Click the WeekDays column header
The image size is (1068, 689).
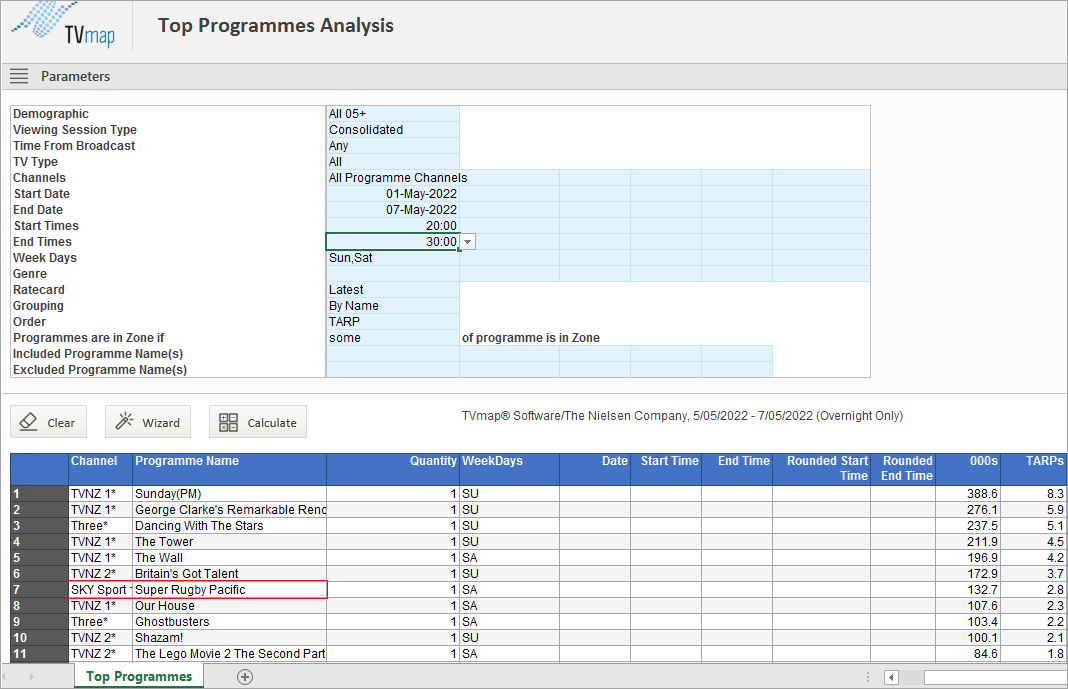click(509, 469)
